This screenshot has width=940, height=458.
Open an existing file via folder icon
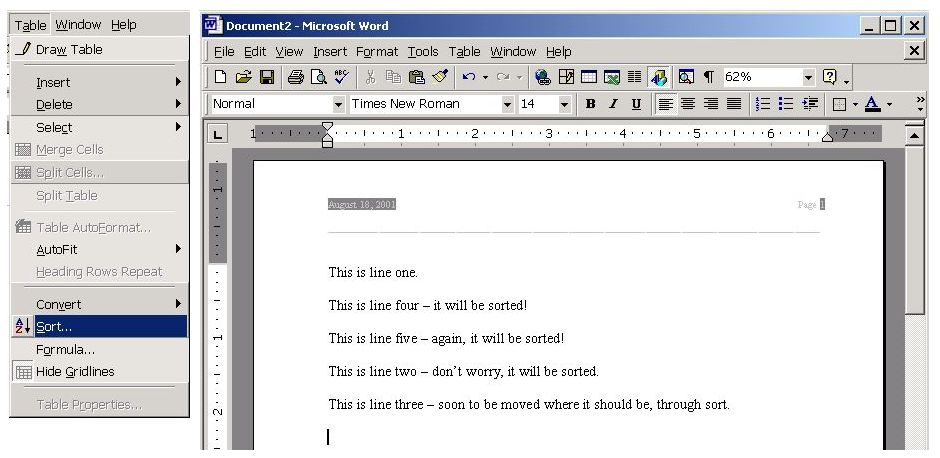[244, 77]
